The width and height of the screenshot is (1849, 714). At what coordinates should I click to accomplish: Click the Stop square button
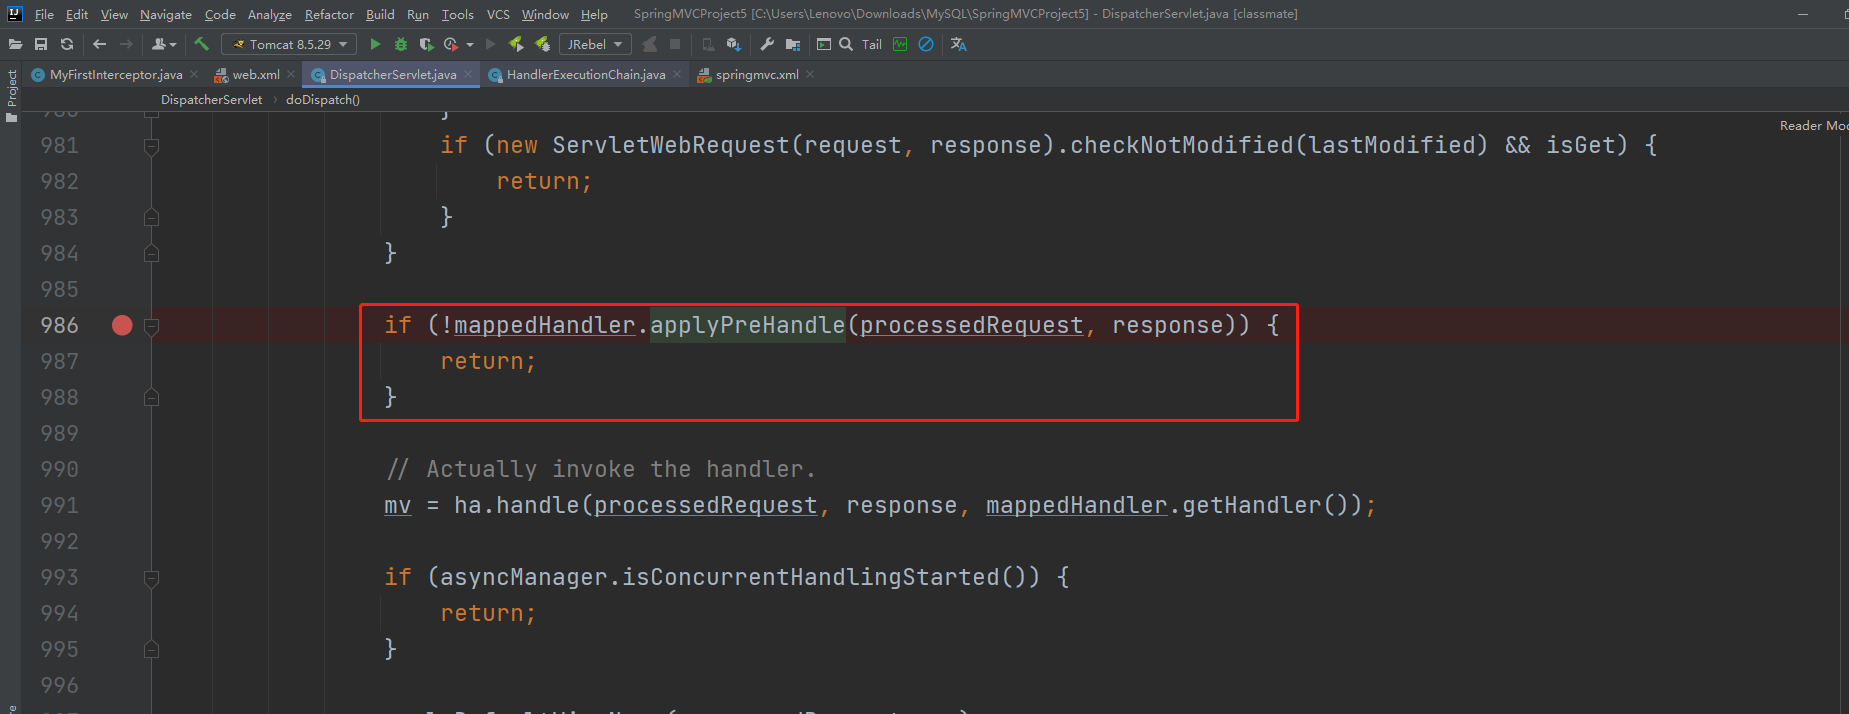pyautogui.click(x=675, y=44)
